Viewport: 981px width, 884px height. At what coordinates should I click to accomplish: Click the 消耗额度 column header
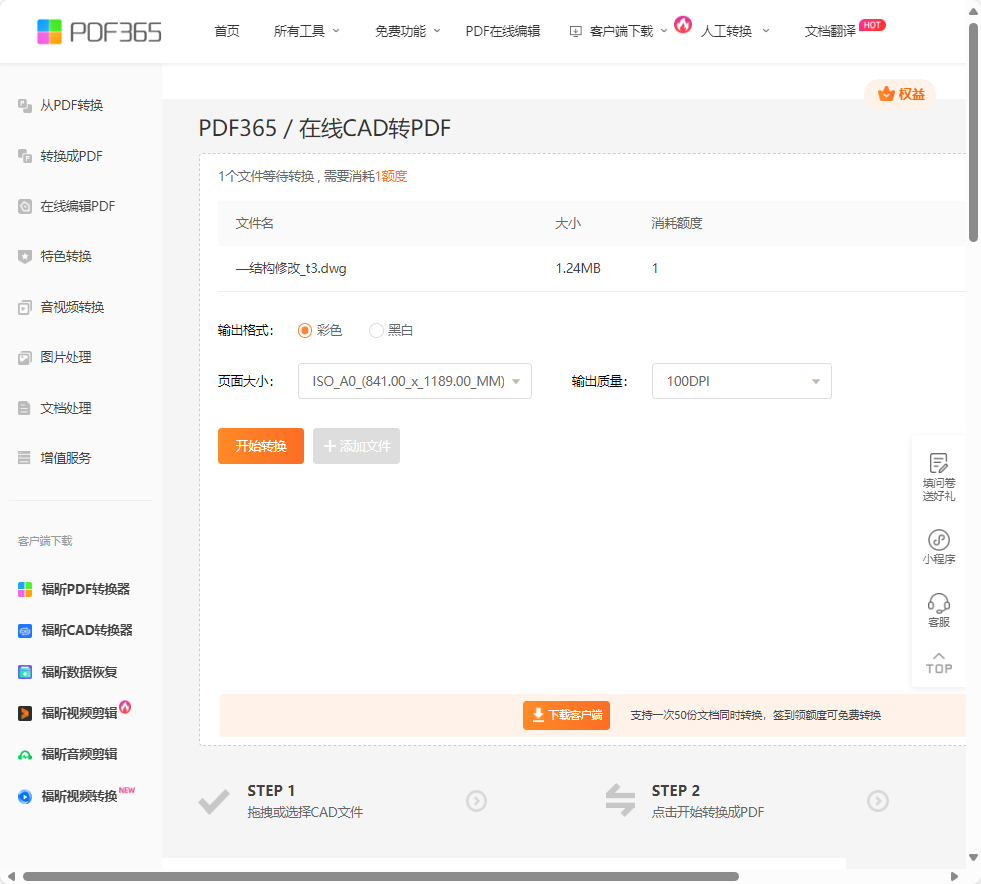tap(677, 223)
